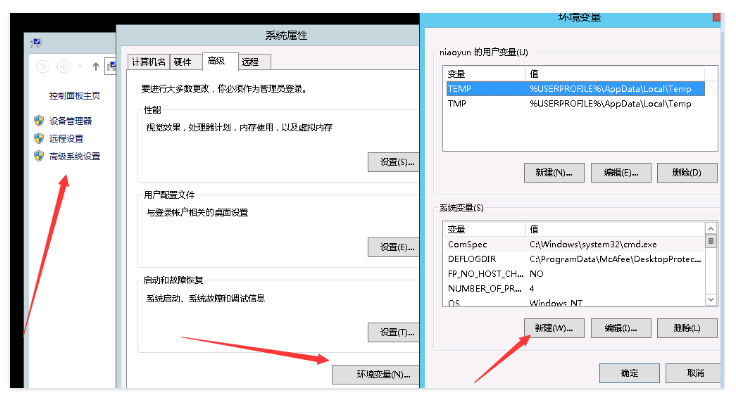Click the shield icon beside 设备管理器
Viewport: 736px width, 397px height.
[39, 121]
